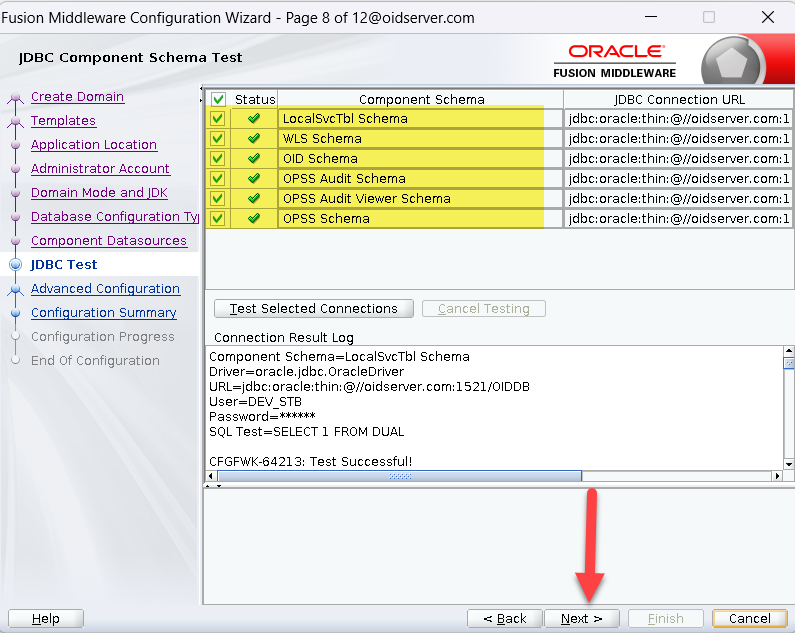Click green status checkmark for OPSS Schema
The height and width of the screenshot is (633, 795).
(x=254, y=219)
